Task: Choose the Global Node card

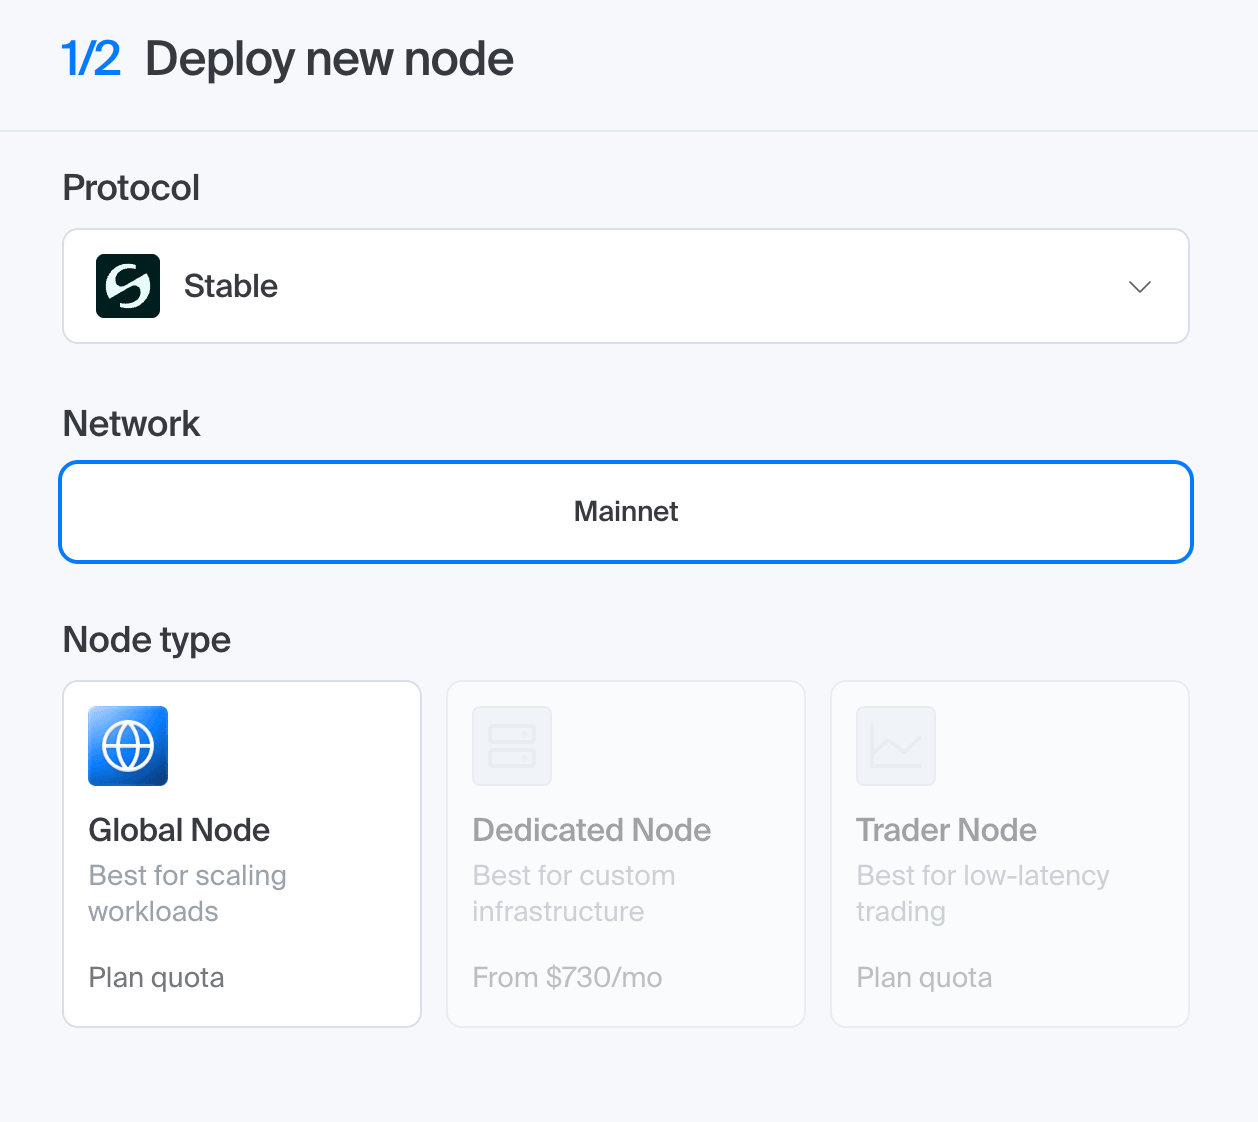Action: point(242,854)
